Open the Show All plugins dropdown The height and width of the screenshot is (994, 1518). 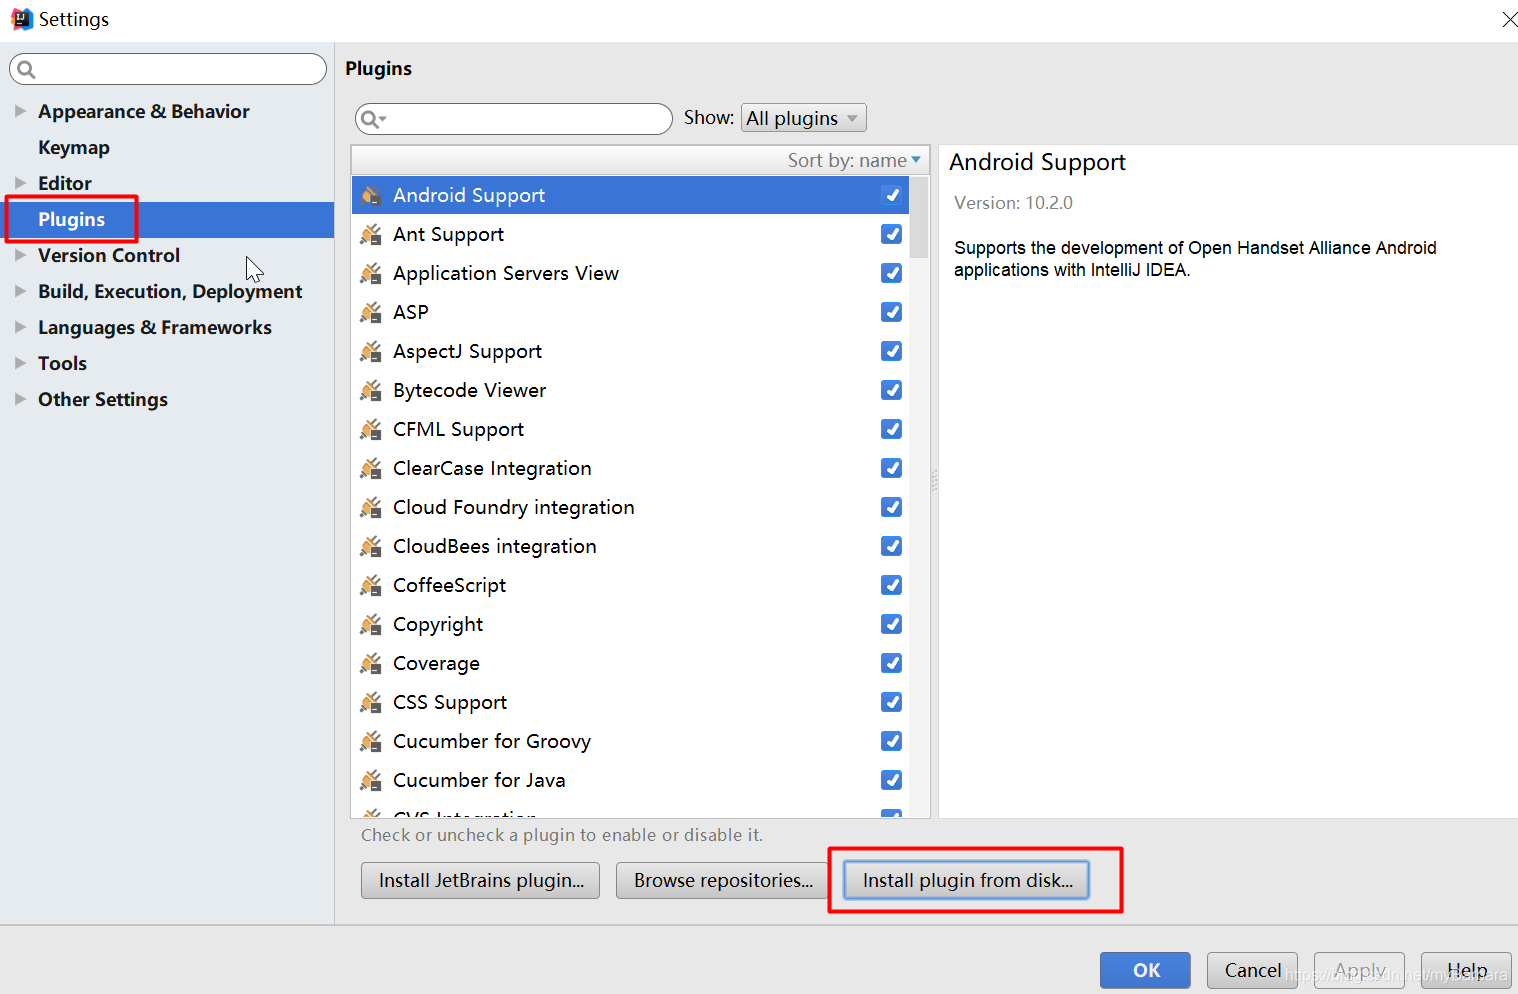pos(803,118)
